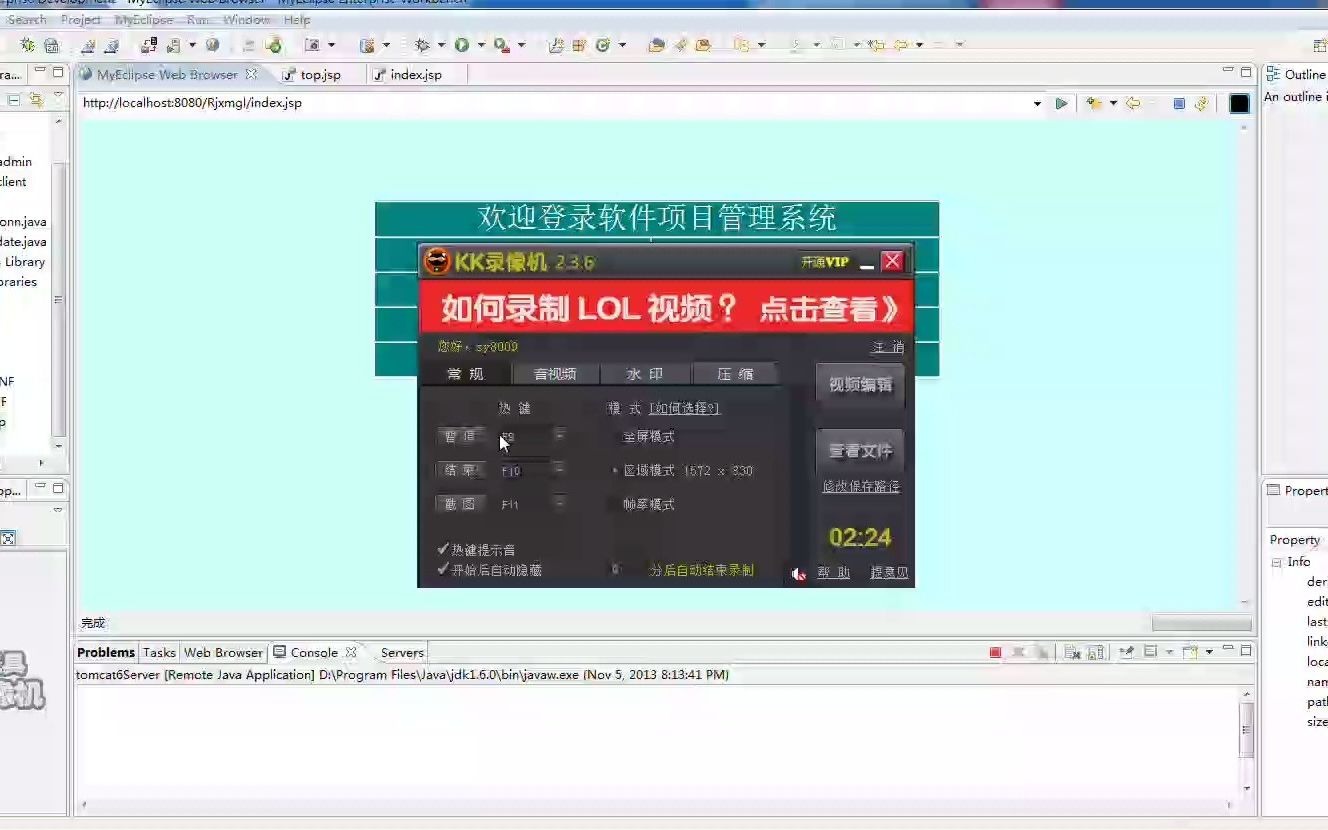Screen dimensions: 1328x830
Task: Click the 视频编辑 button
Action: pyautogui.click(x=860, y=385)
